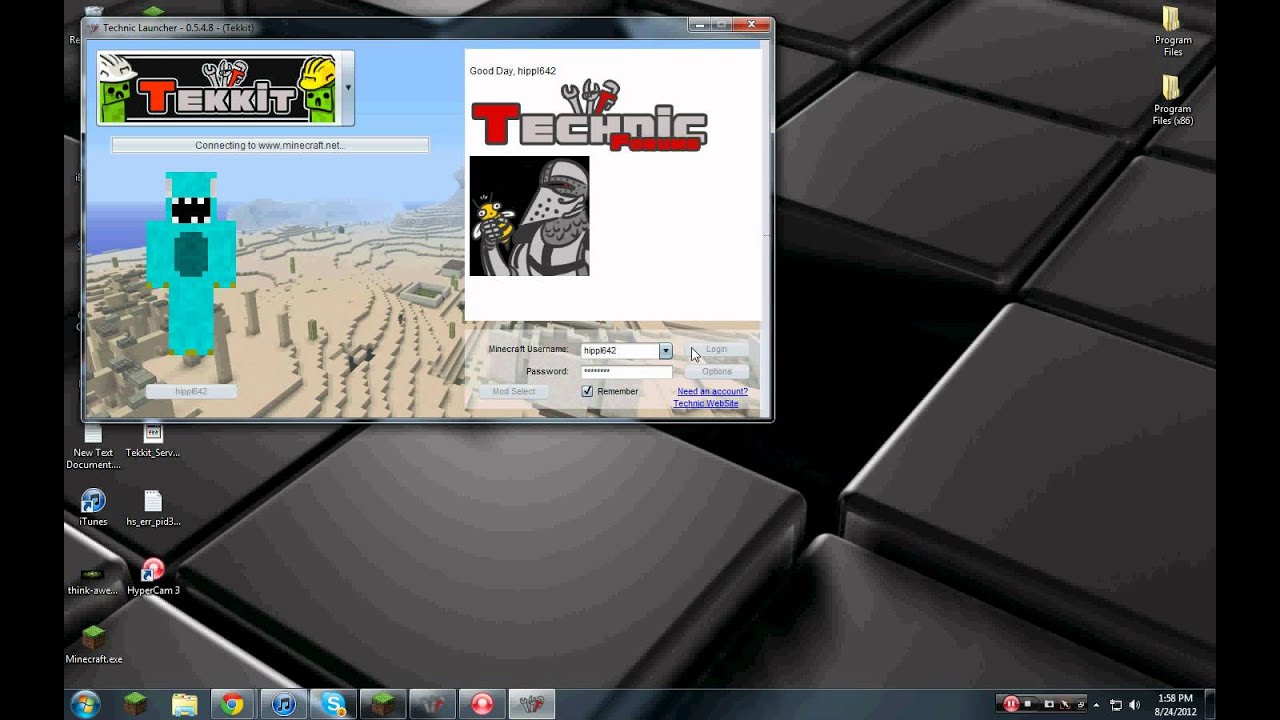Open iTunes from taskbar

[x=284, y=704]
